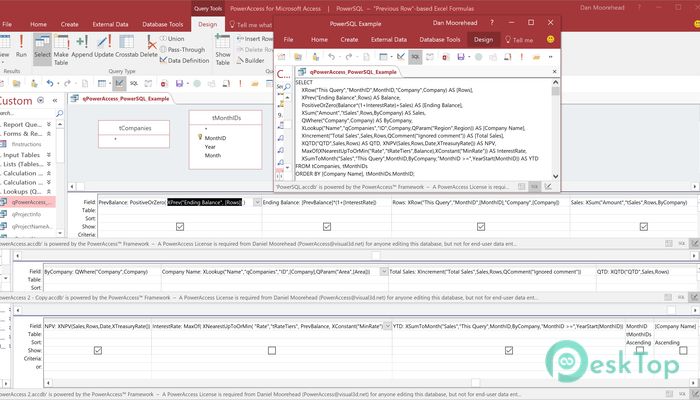
Task: Click the smiley feedback icon in PowerSQL Example
Action: [x=550, y=39]
